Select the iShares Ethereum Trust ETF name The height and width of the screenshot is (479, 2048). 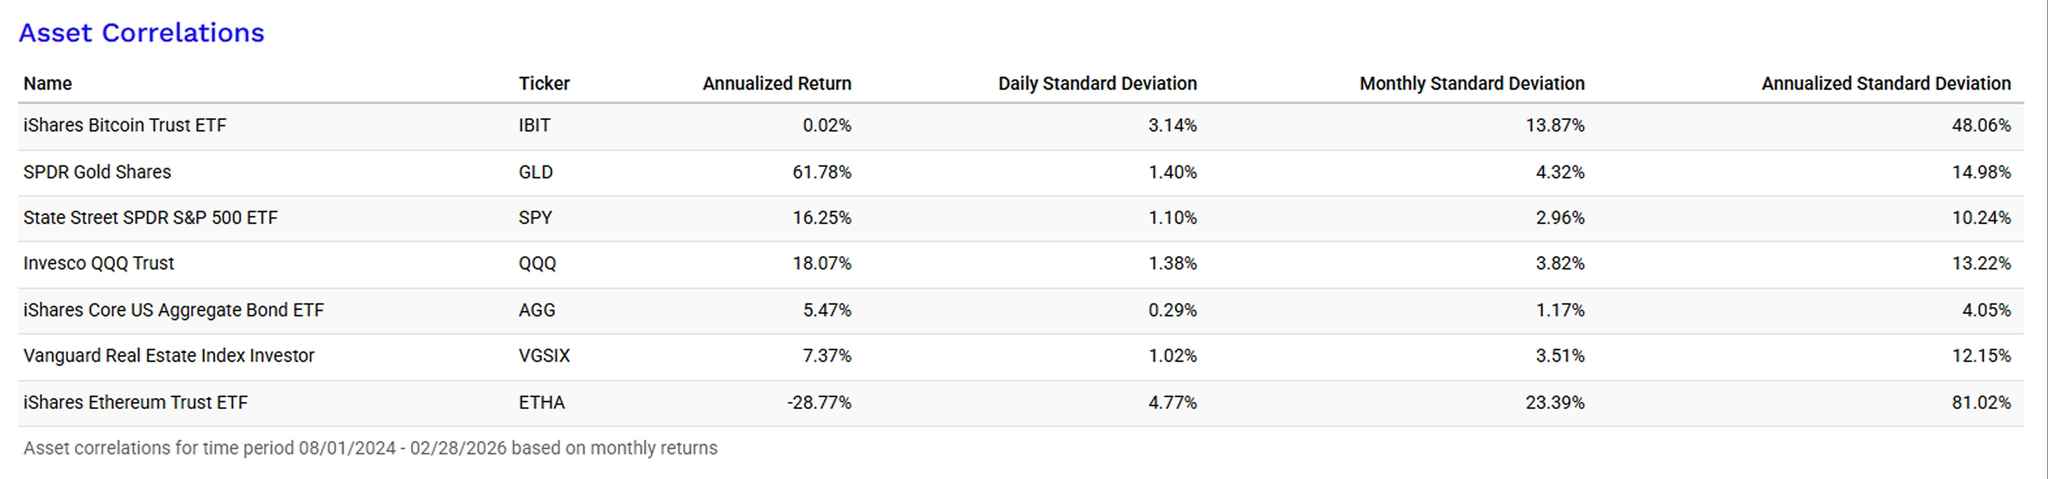point(135,403)
